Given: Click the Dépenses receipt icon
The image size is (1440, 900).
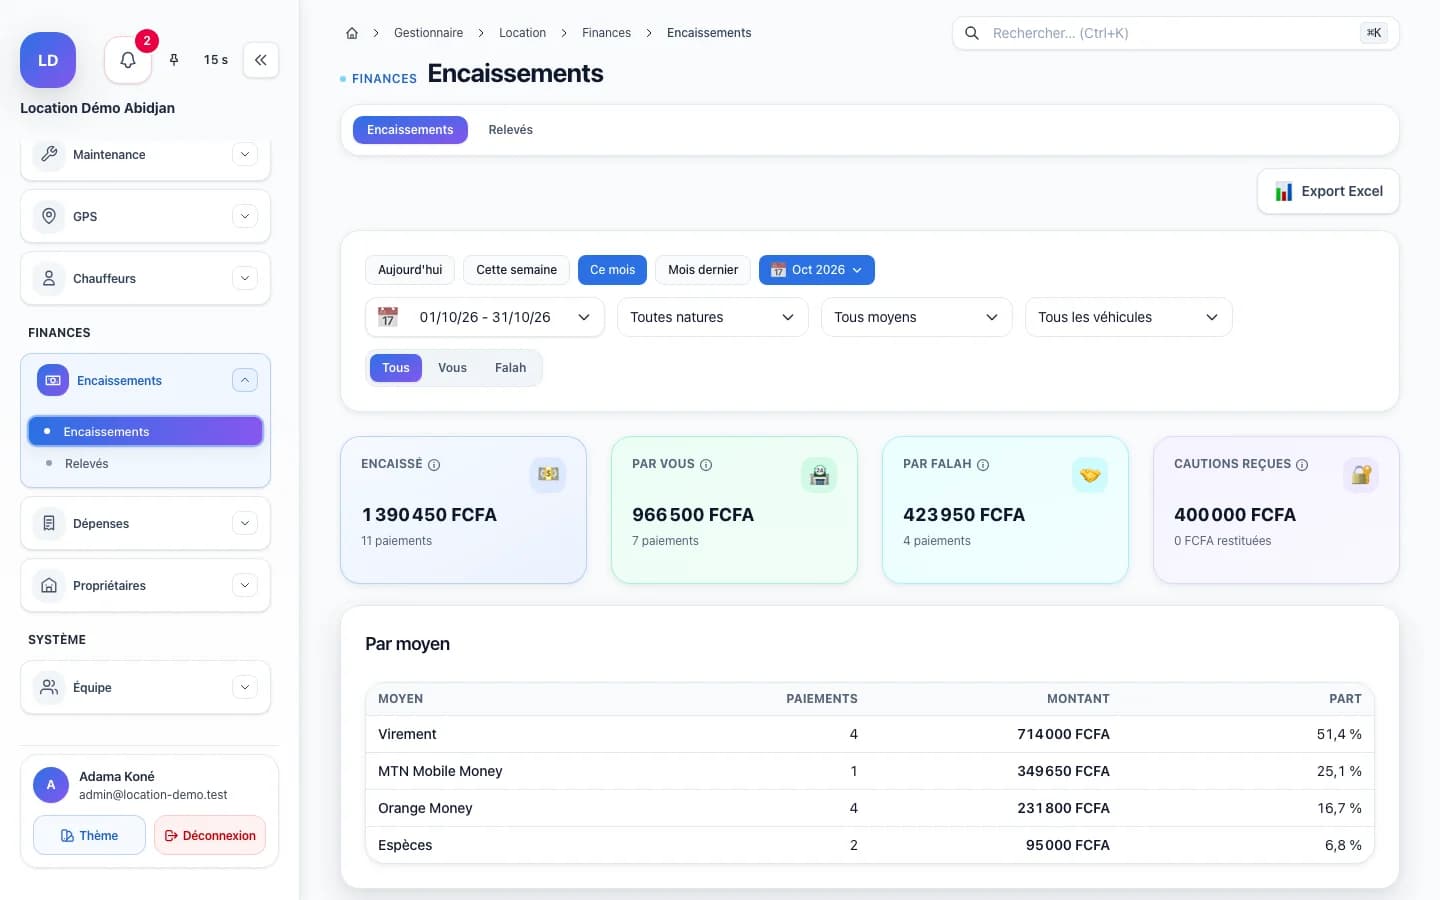Looking at the screenshot, I should [49, 523].
